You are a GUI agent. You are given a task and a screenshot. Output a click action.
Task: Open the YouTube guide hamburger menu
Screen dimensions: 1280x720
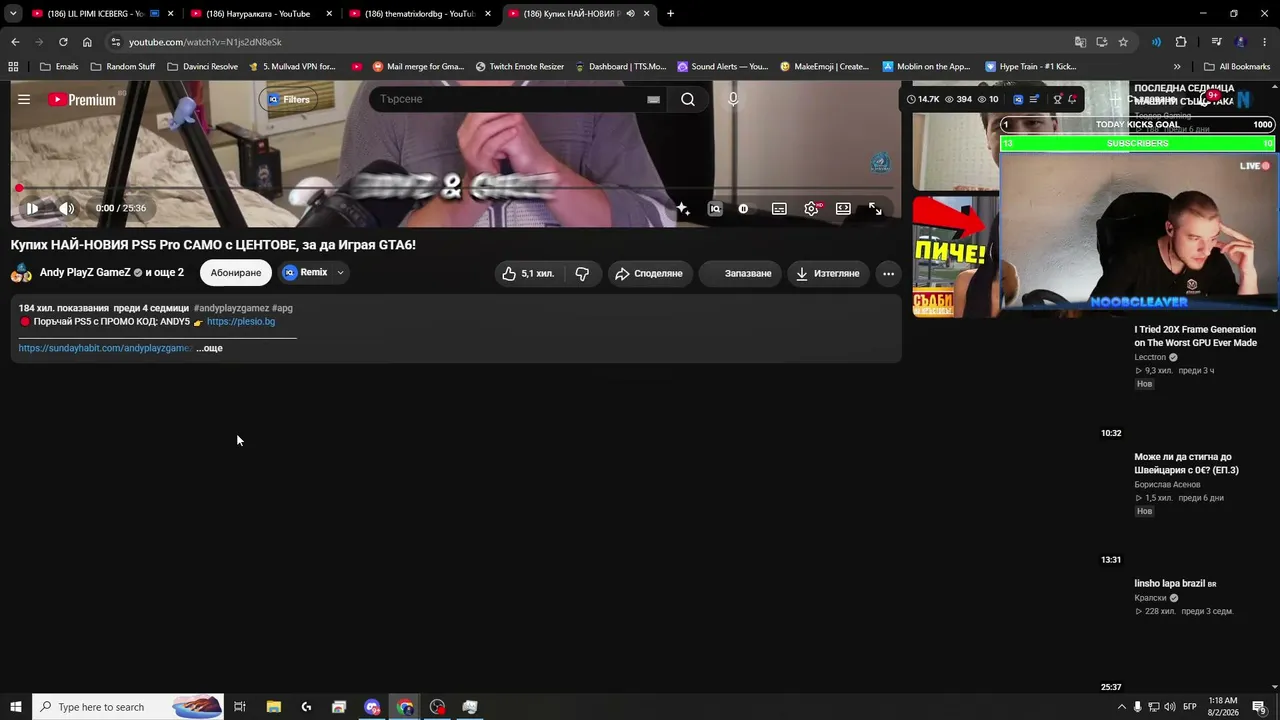24,99
